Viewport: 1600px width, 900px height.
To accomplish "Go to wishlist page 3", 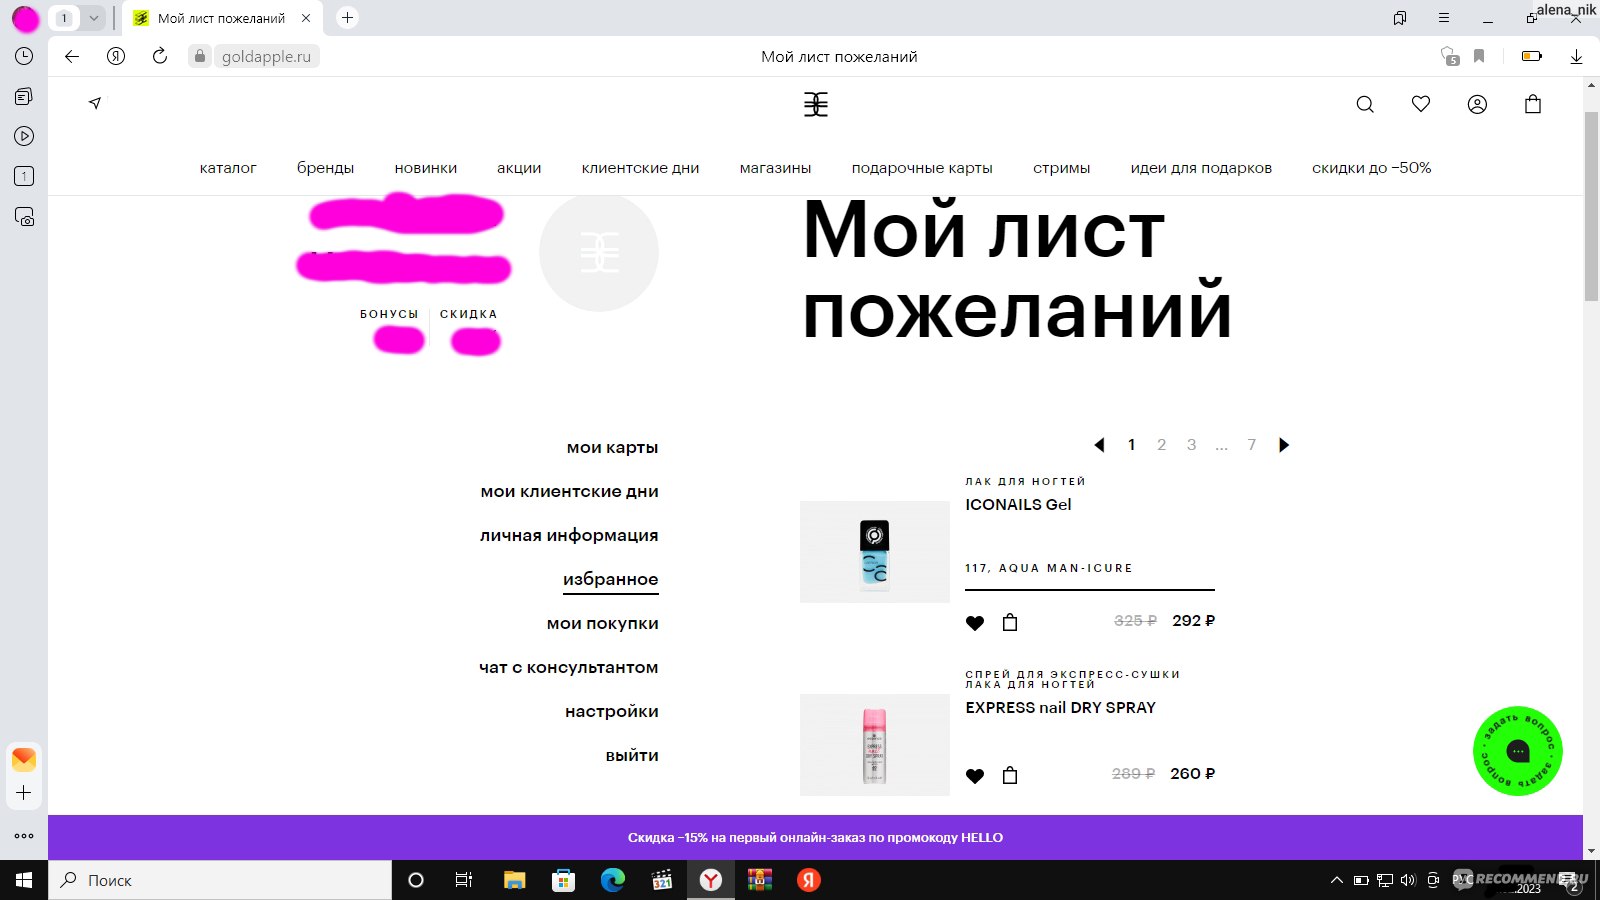I will (1191, 445).
